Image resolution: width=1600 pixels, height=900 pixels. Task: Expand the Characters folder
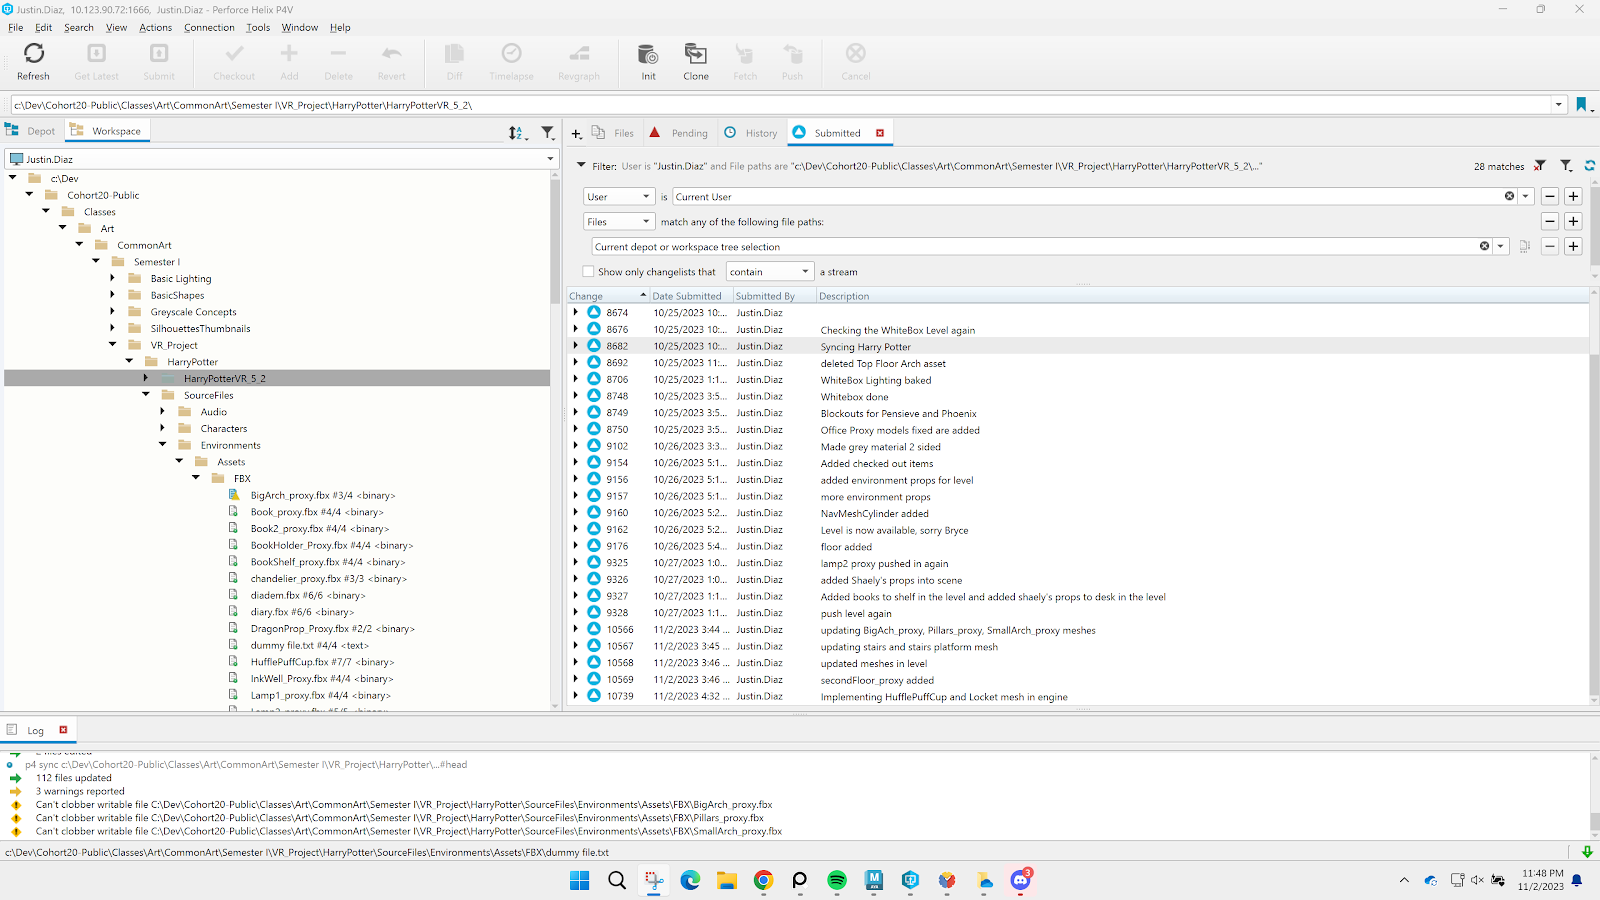163,428
